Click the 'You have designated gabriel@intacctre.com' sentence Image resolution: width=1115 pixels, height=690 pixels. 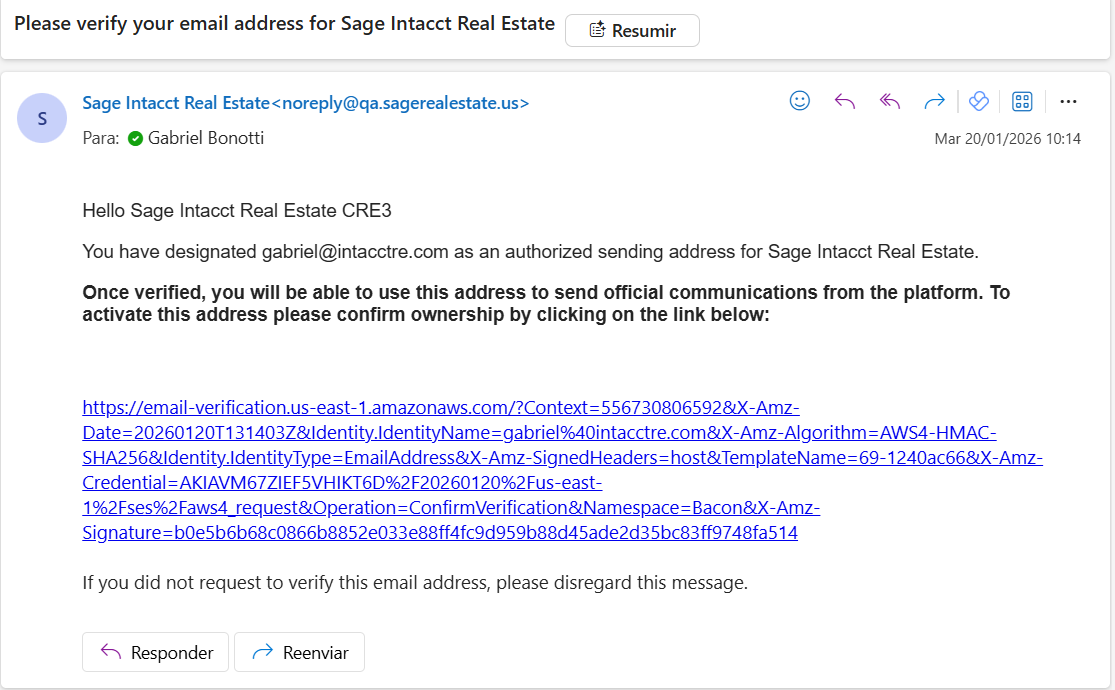[x=530, y=252]
